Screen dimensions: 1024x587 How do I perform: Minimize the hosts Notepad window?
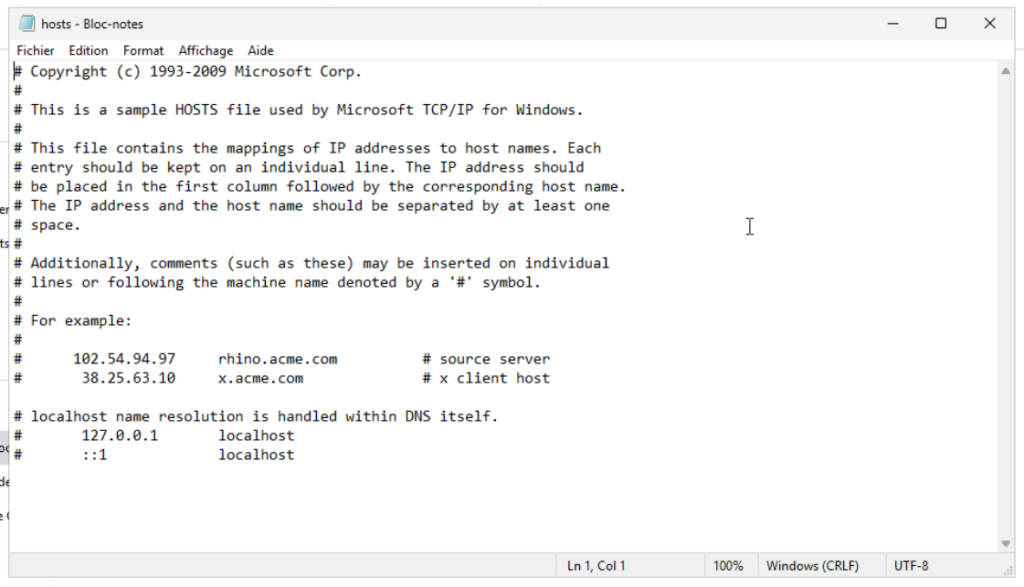click(892, 23)
